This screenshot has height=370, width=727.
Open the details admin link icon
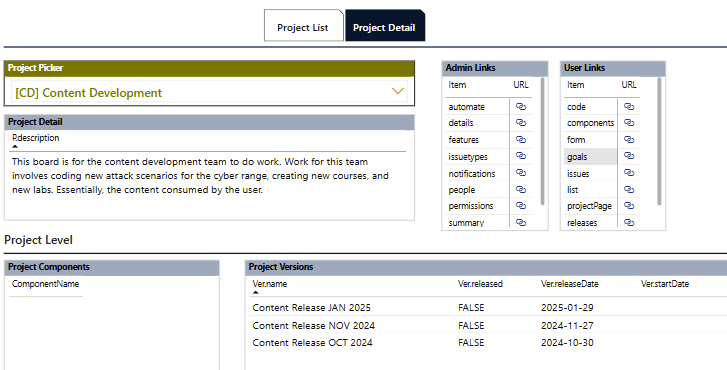[x=521, y=123]
